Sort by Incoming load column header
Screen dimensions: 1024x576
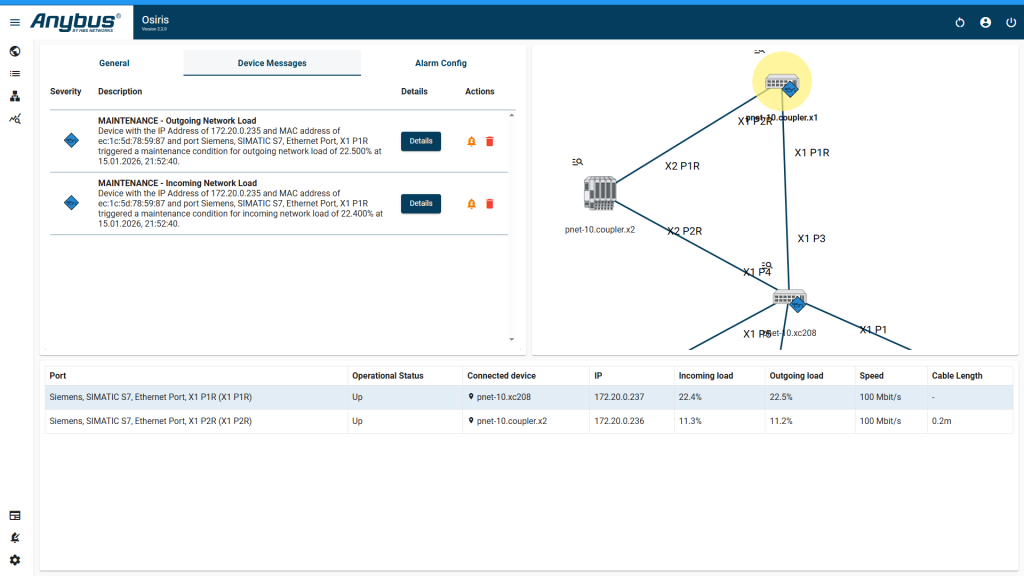point(705,376)
